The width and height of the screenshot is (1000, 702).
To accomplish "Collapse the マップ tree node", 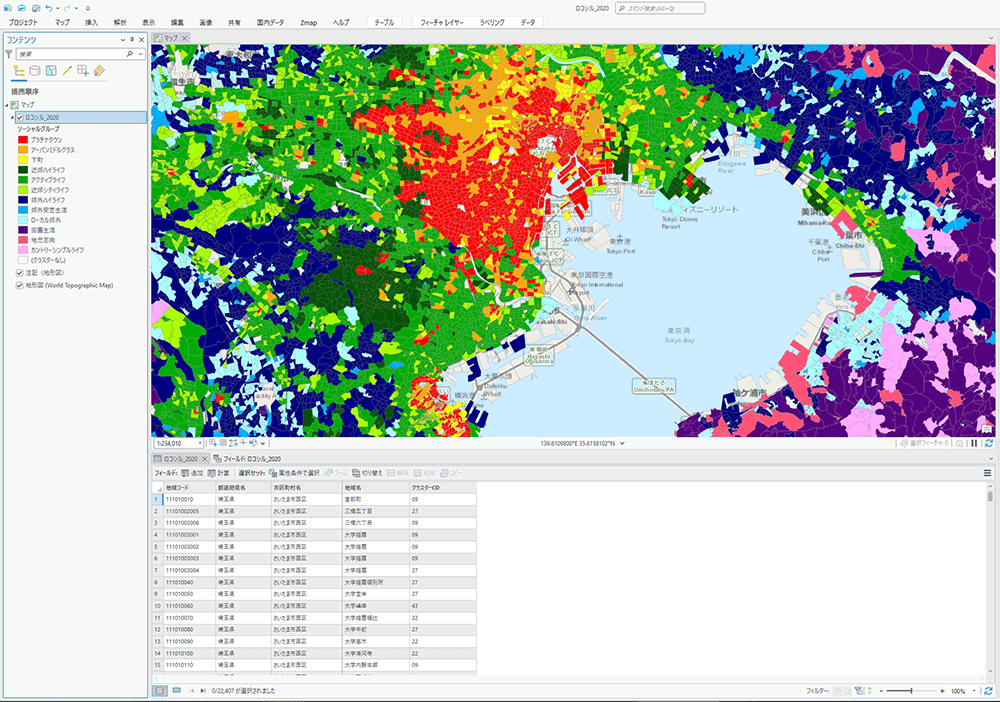I will (7, 105).
